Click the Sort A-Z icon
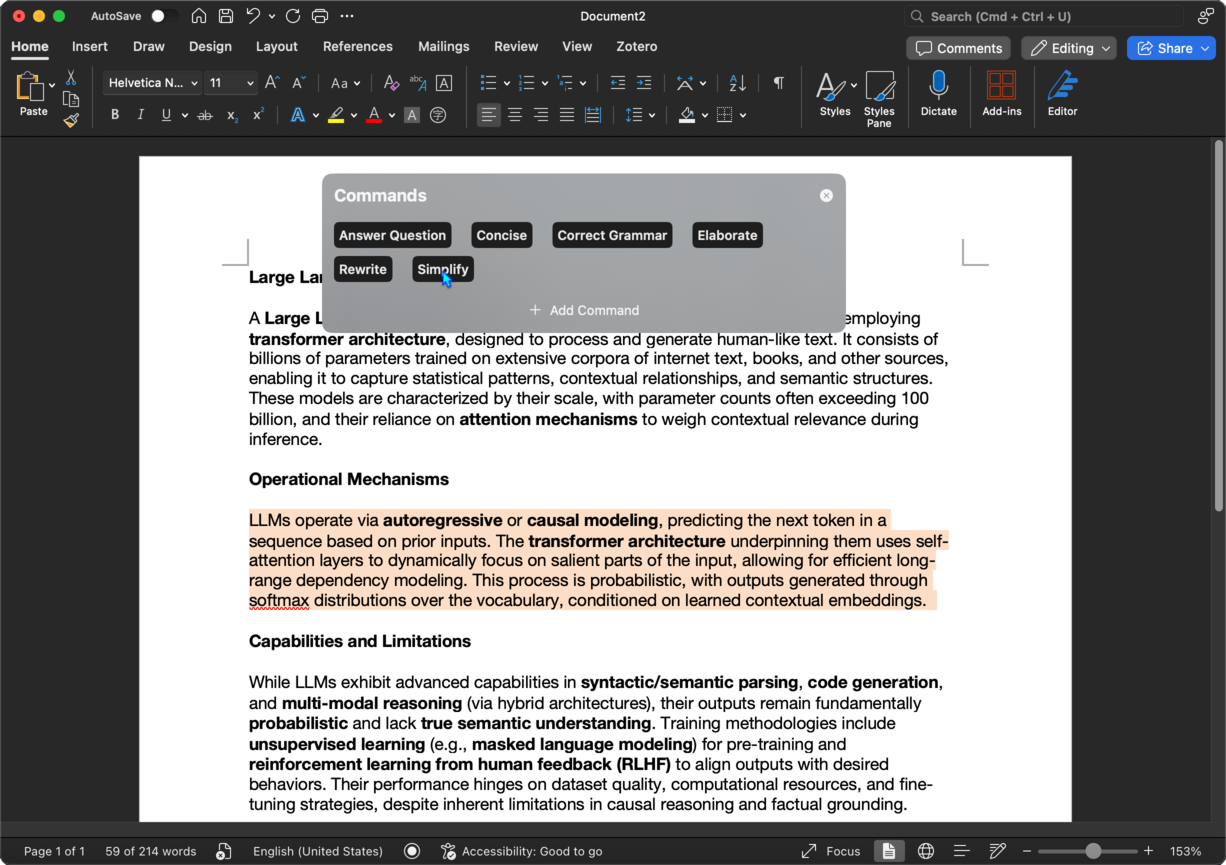 (x=738, y=83)
